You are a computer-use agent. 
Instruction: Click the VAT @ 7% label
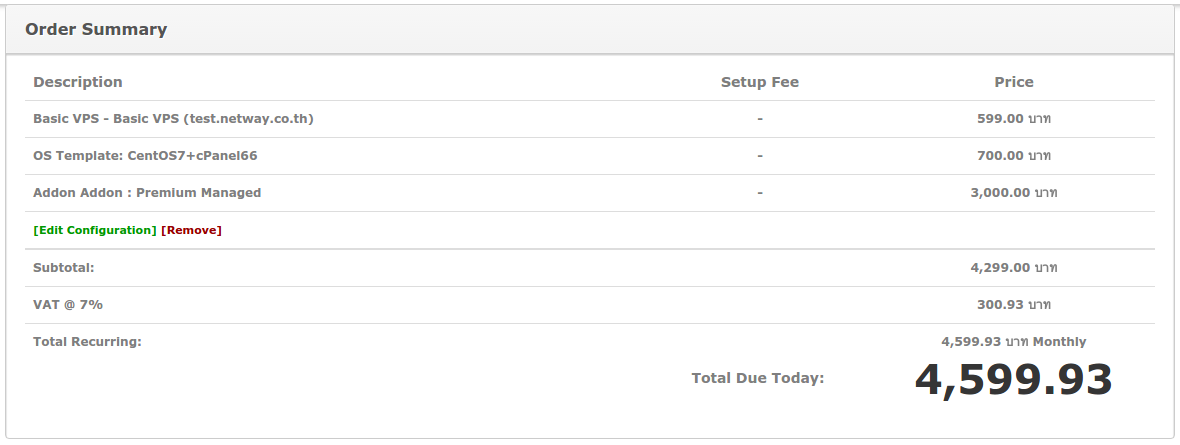pos(68,305)
